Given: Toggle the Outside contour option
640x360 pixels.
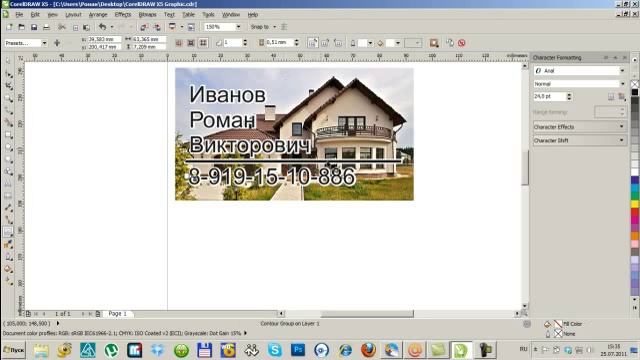Looking at the screenshot, I should pyautogui.click(x=203, y=43).
